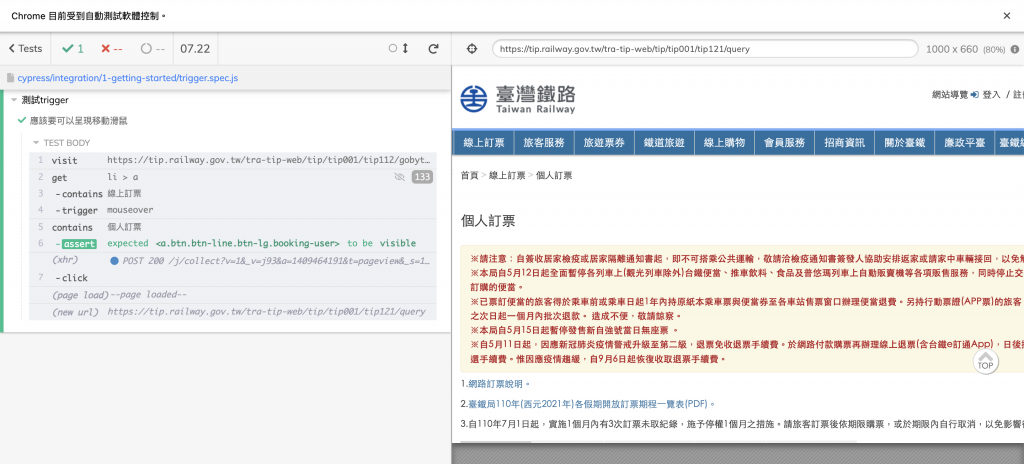
Task: Select the page loaded event row
Action: click(x=232, y=295)
